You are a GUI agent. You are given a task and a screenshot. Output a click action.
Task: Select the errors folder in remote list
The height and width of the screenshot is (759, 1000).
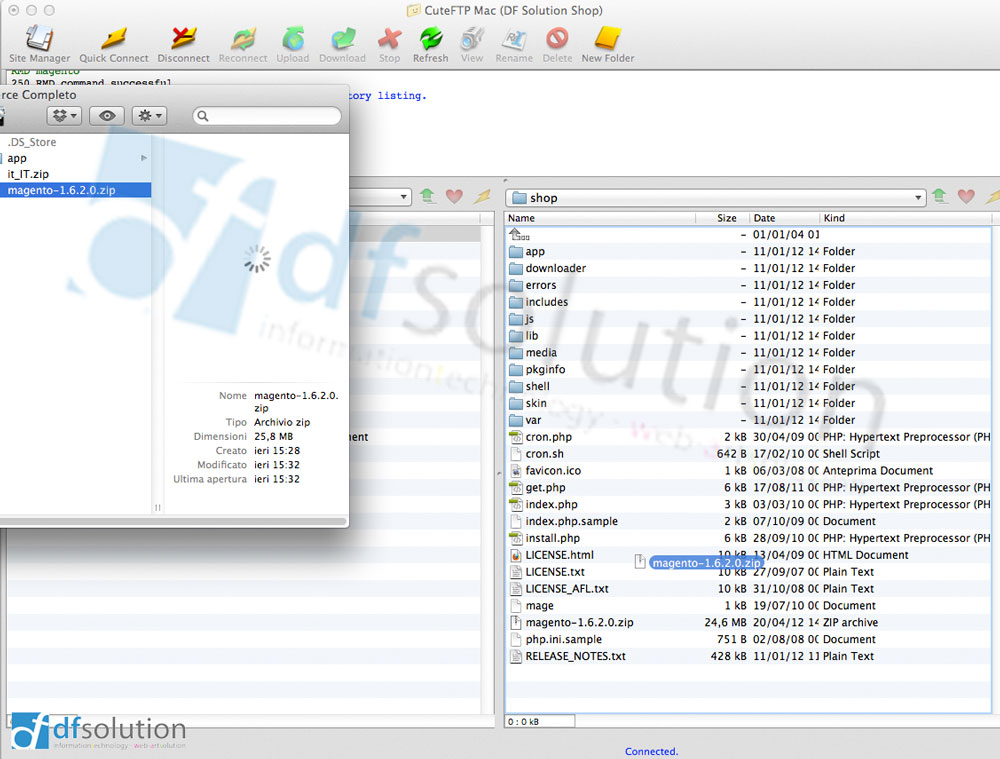pyautogui.click(x=749, y=285)
